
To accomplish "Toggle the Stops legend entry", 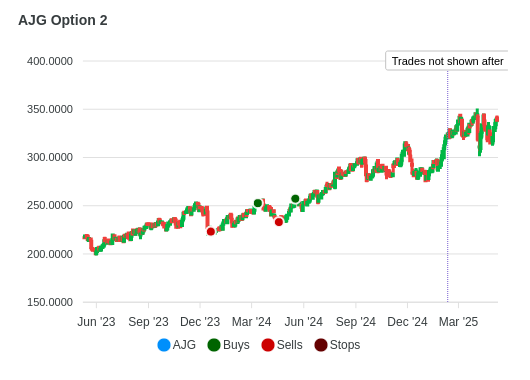I will pos(337,345).
